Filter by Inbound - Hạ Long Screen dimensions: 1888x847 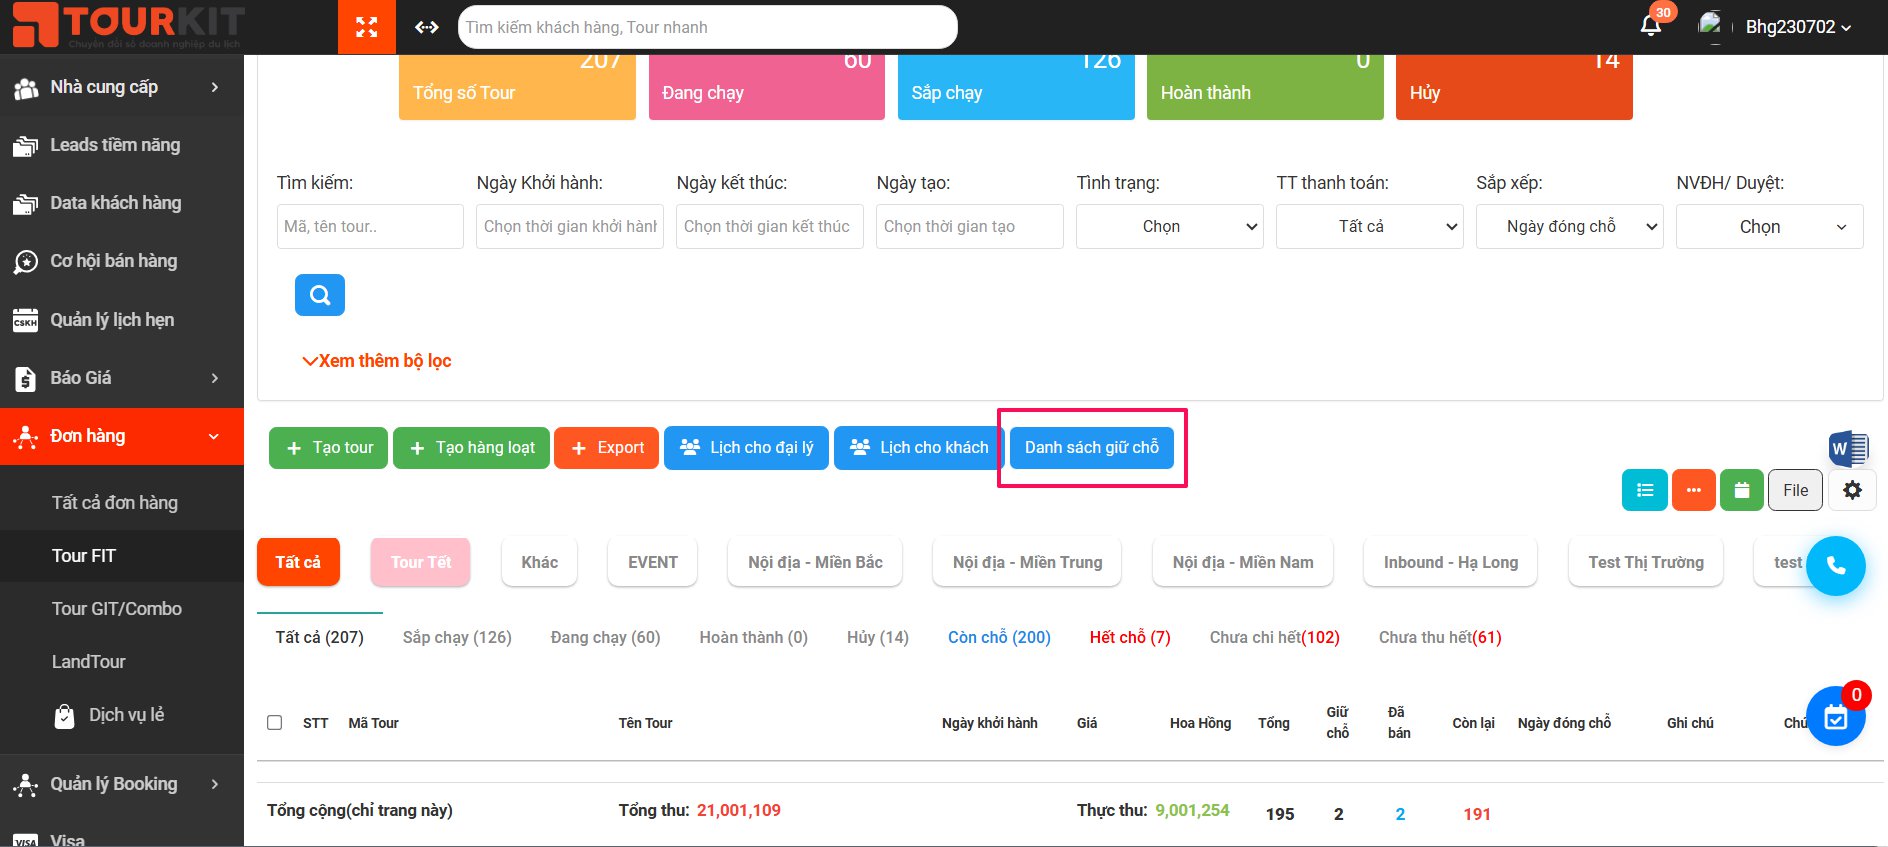pos(1450,562)
